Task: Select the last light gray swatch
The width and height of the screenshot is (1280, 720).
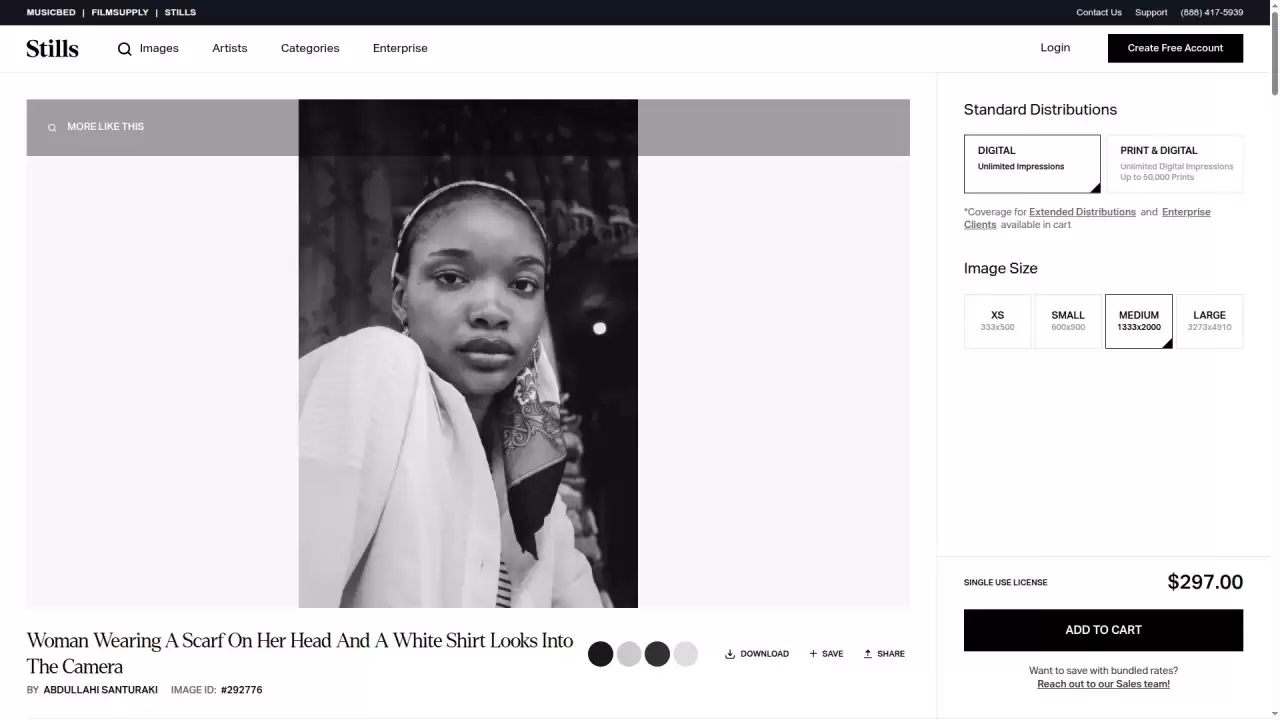Action: coord(685,654)
